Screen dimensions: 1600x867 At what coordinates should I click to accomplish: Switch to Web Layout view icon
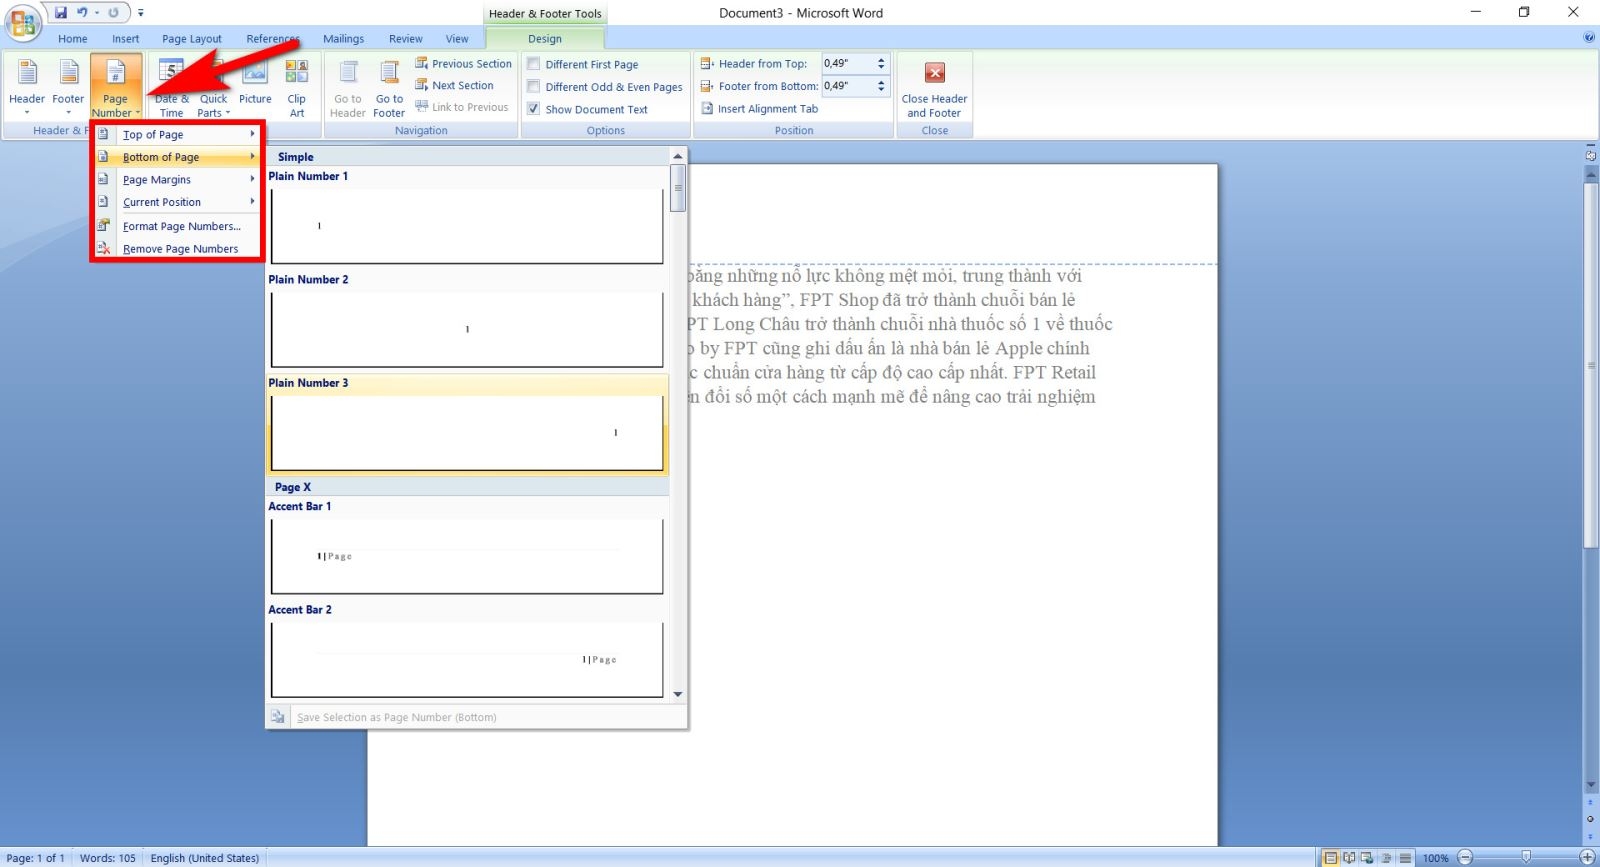pyautogui.click(x=1368, y=857)
